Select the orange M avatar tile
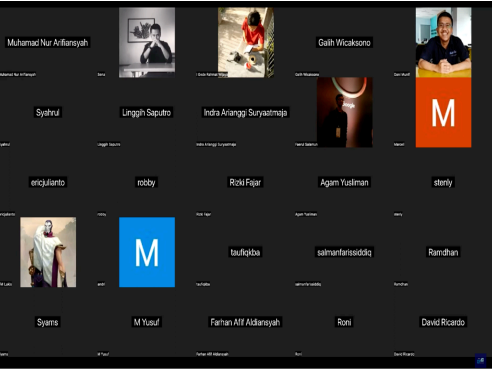 pos(443,112)
